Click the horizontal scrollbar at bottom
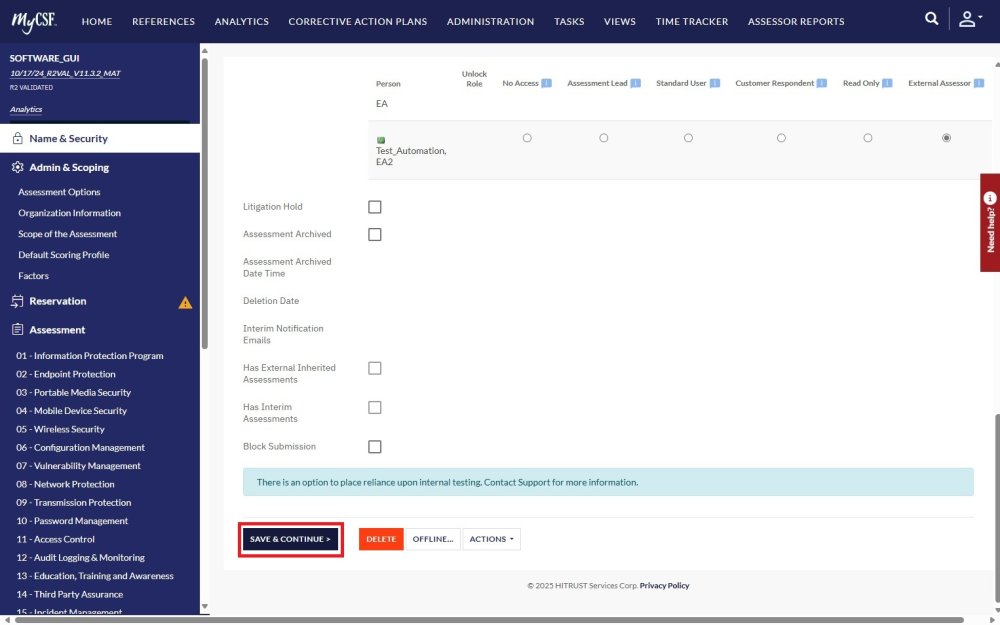The height and width of the screenshot is (625, 1000). [489, 620]
